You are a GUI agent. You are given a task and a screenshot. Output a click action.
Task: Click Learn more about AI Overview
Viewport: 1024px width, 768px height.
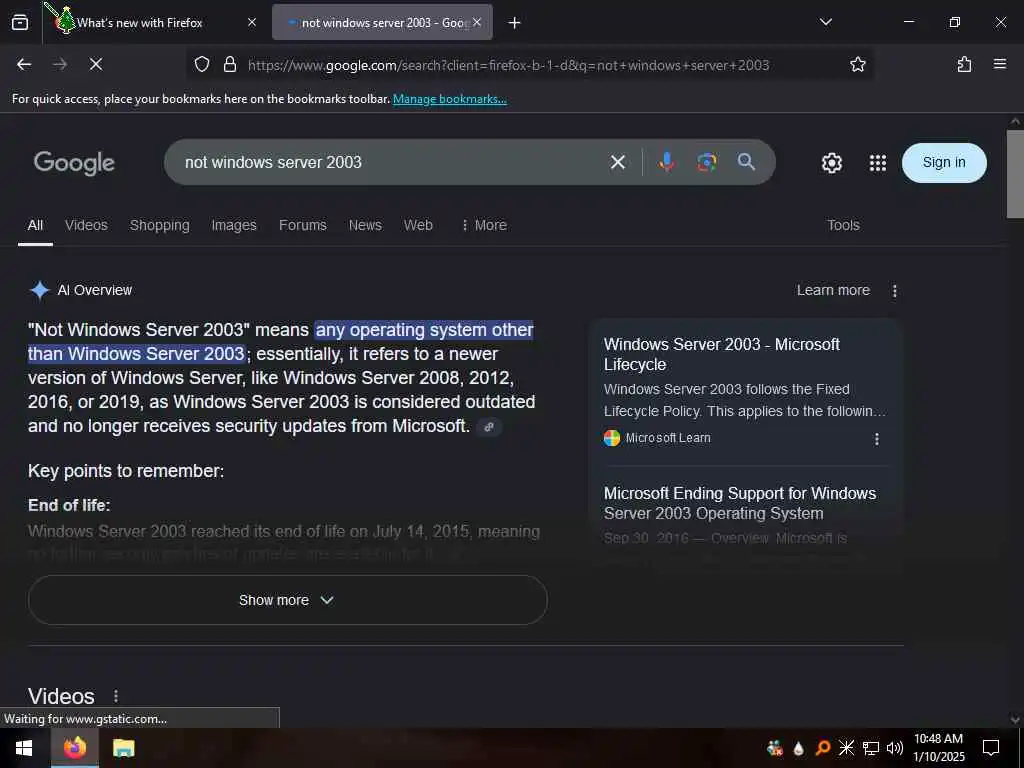click(833, 291)
